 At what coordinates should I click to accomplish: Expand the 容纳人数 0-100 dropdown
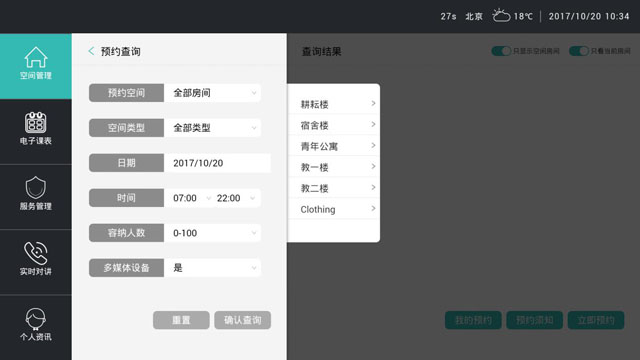(212, 233)
